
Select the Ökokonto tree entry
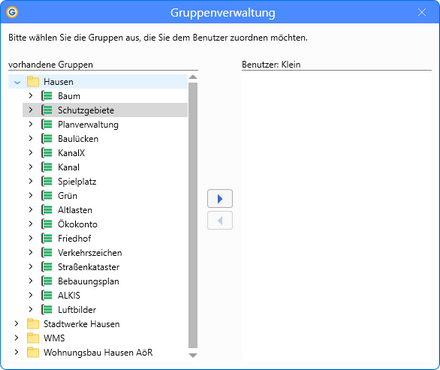point(78,224)
